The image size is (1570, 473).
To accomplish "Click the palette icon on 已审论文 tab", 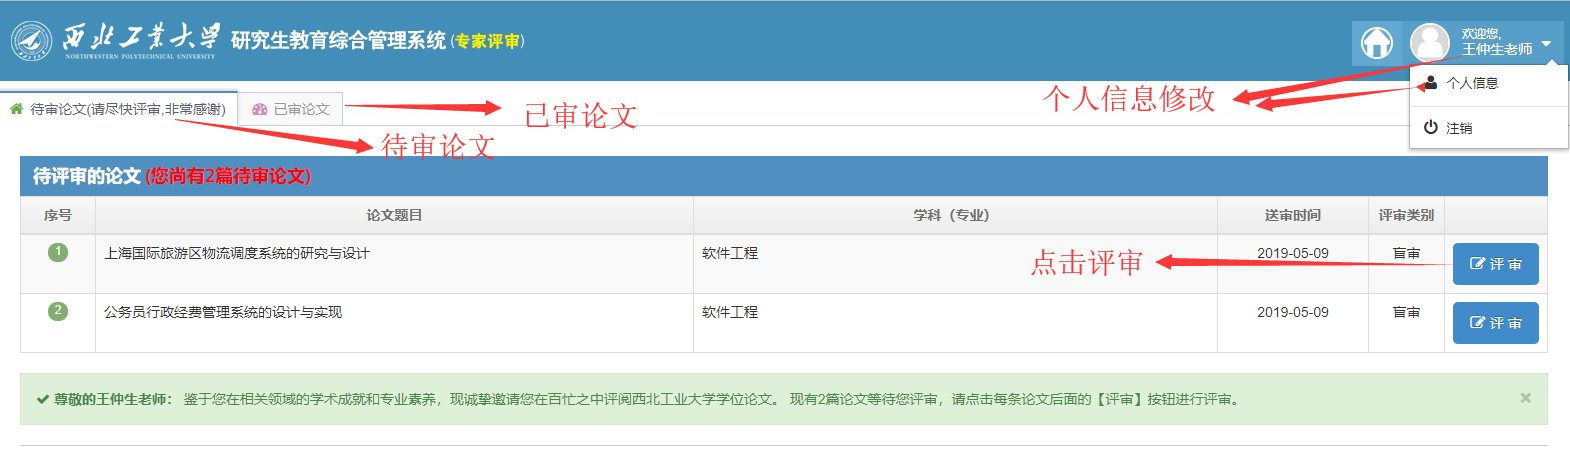I will (x=260, y=109).
